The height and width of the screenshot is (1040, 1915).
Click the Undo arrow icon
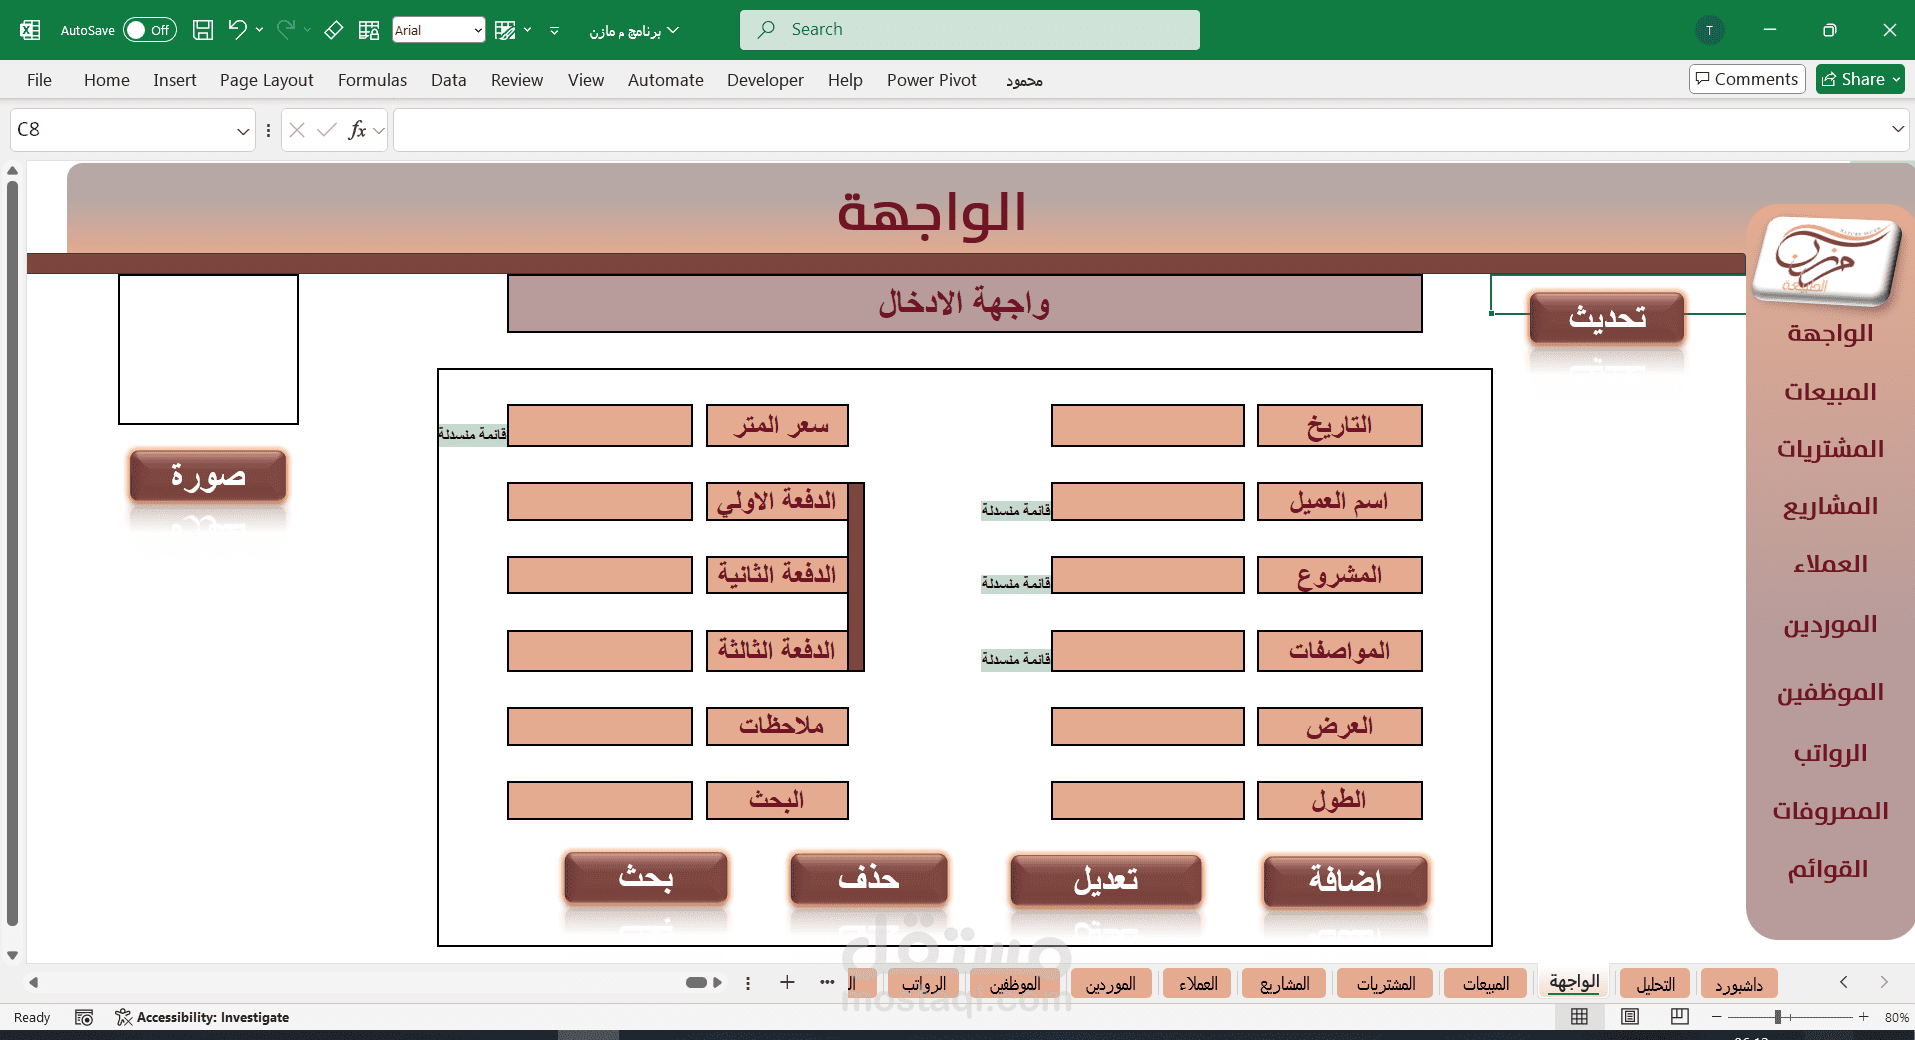click(x=237, y=29)
